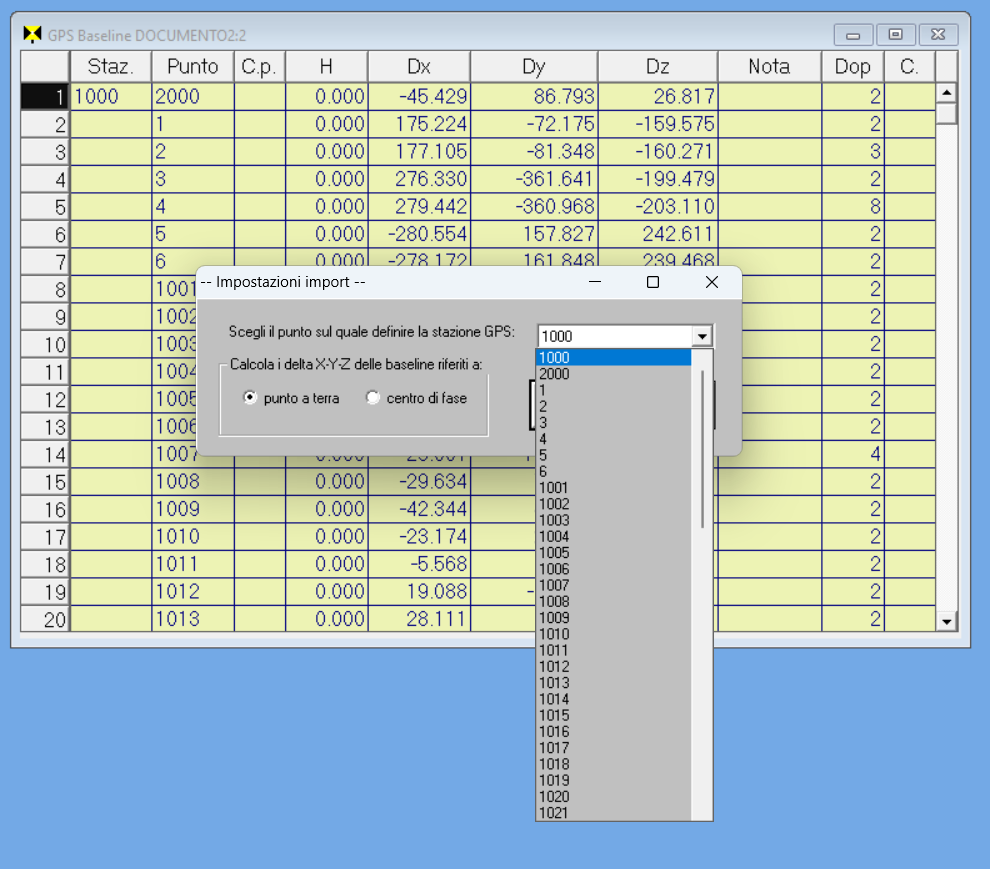
Task: Select row header 20 in the table
Action: coord(45,619)
